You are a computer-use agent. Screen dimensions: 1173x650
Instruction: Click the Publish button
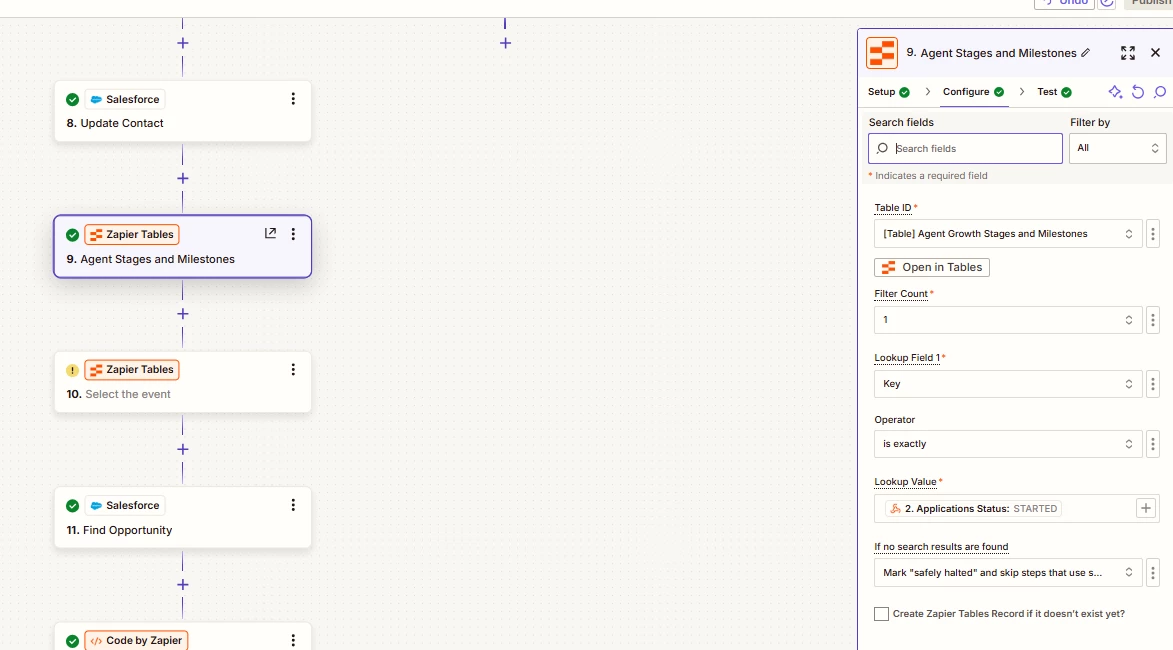click(1149, 3)
